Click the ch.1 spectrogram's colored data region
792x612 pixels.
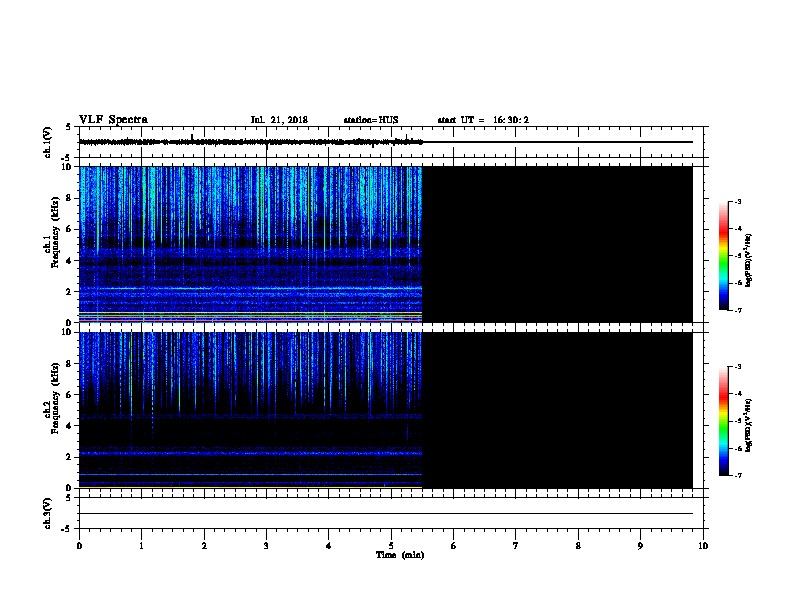click(x=251, y=244)
